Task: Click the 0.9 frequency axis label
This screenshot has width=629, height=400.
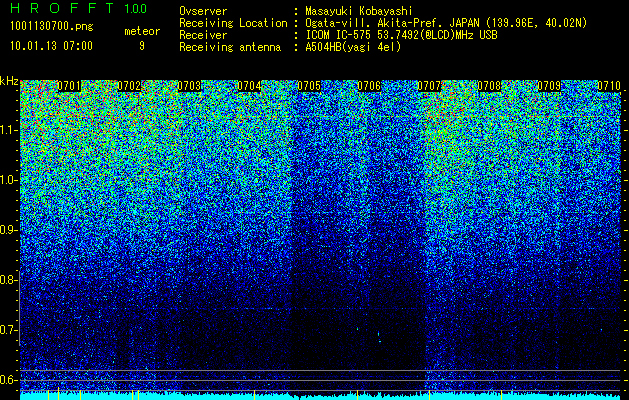Action: 8,230
